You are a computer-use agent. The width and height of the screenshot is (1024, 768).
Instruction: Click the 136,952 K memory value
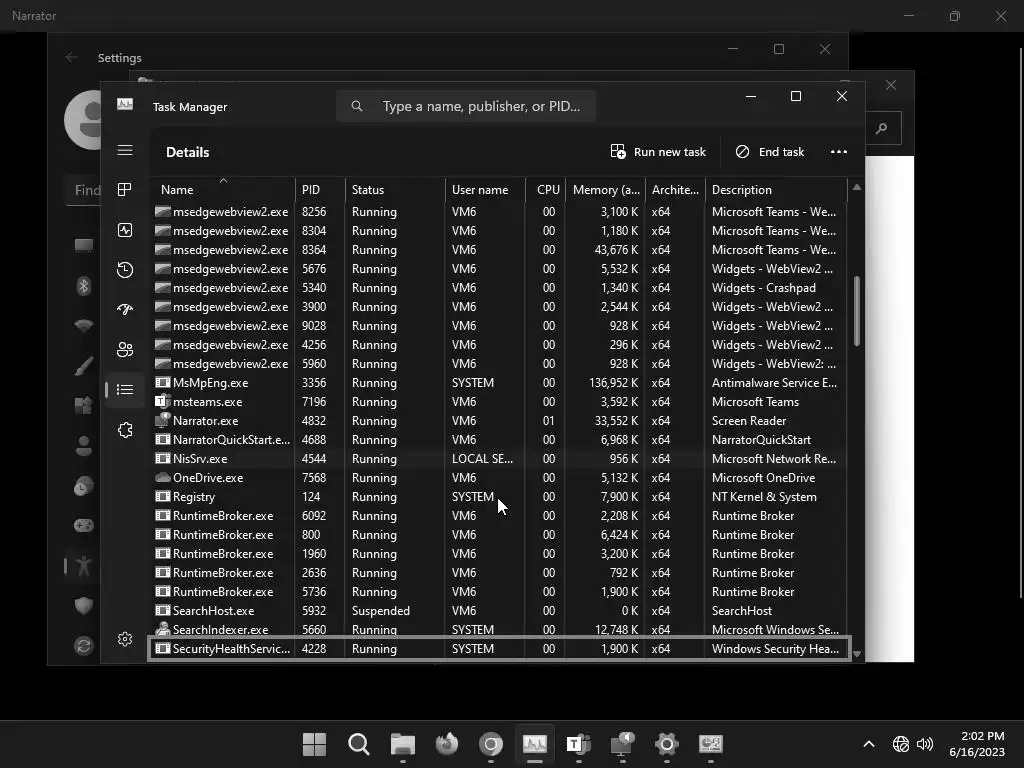[x=613, y=383]
